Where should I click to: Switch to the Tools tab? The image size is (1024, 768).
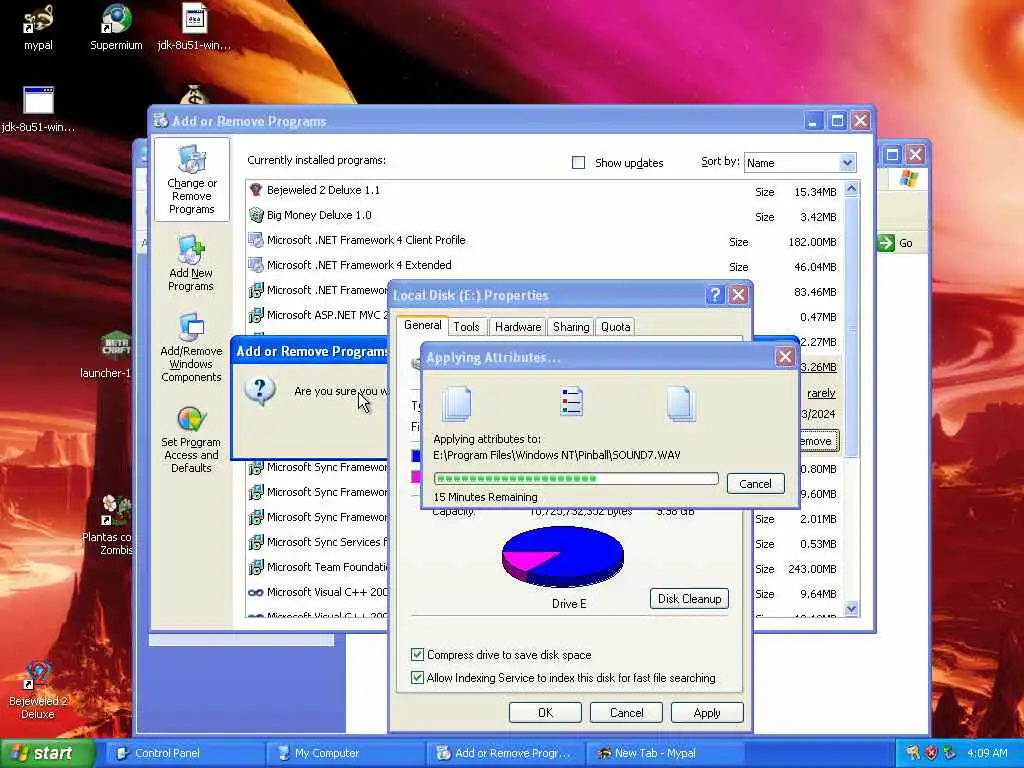coord(466,327)
